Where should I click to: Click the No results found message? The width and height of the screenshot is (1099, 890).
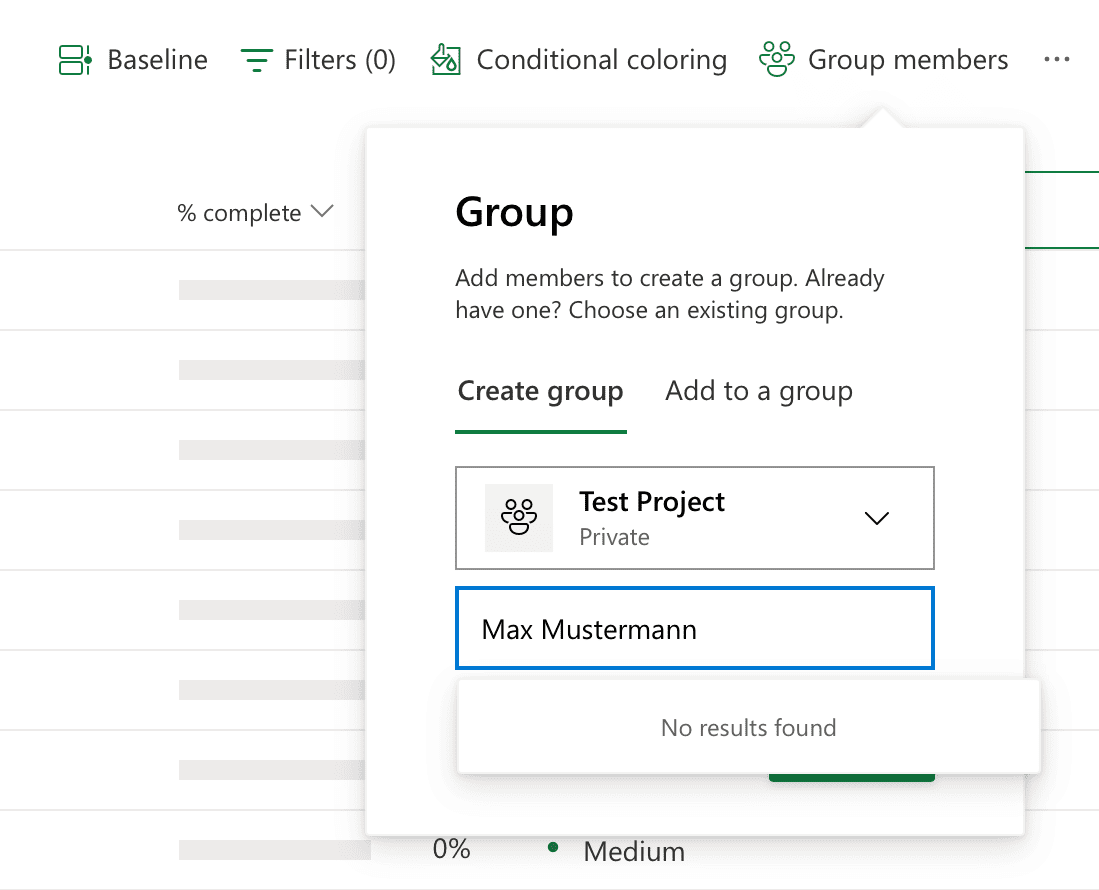click(748, 727)
